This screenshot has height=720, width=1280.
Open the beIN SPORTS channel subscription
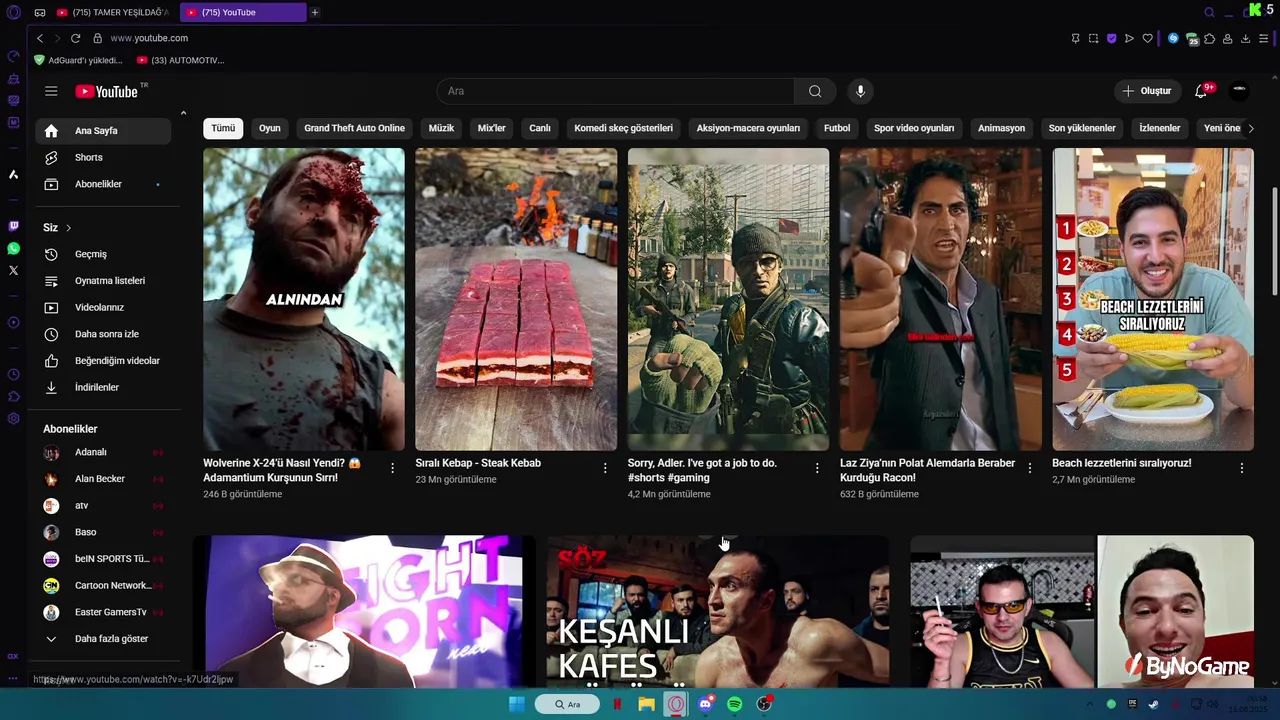coord(104,559)
